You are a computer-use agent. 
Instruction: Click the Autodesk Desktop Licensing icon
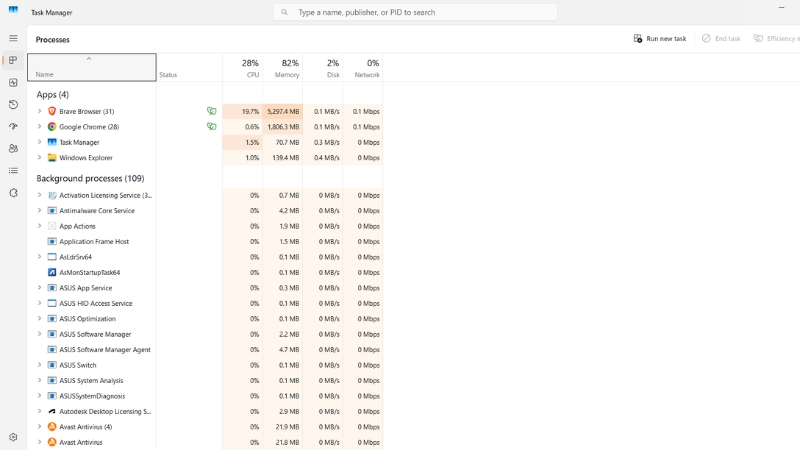pyautogui.click(x=52, y=411)
